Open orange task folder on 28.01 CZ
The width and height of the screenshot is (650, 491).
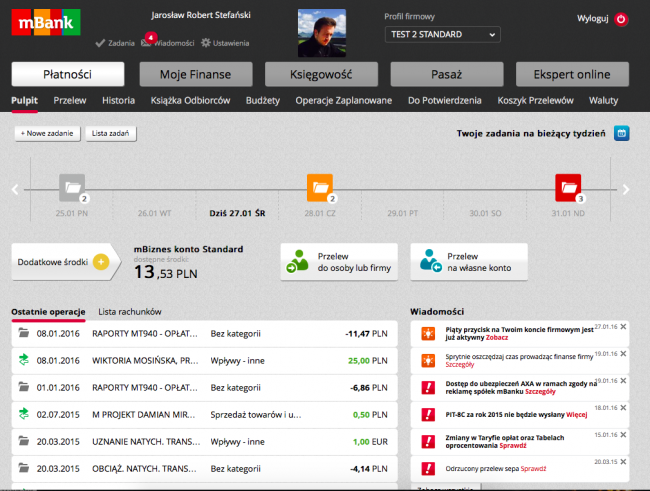coord(320,188)
